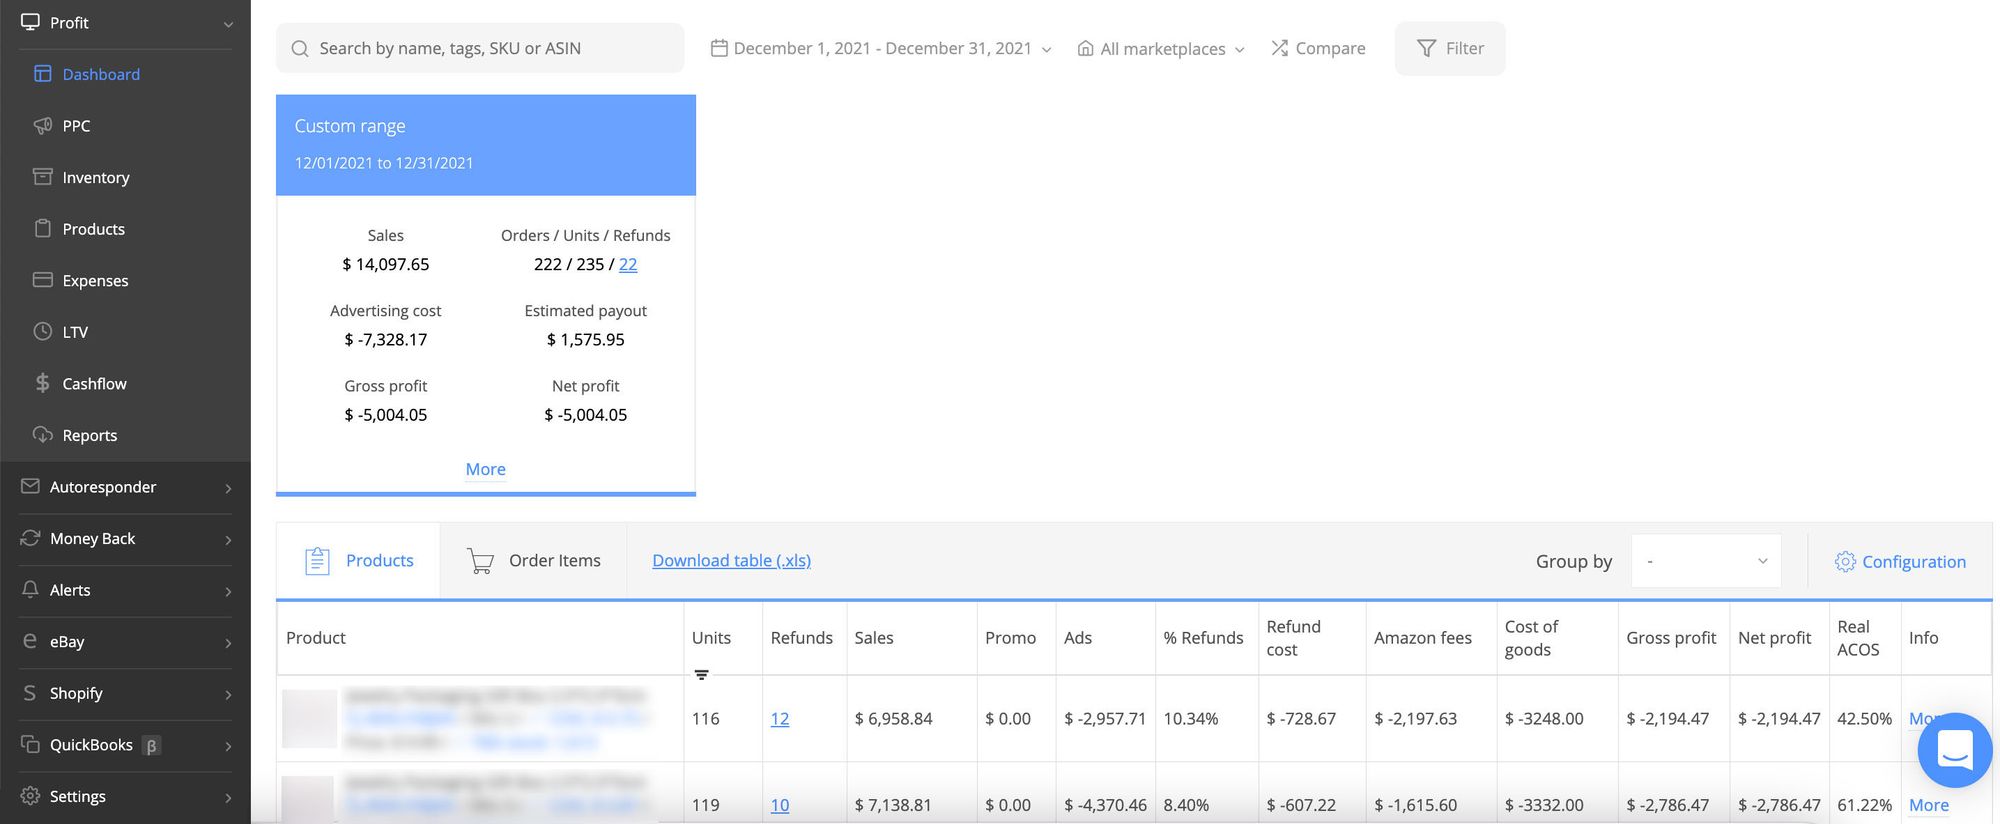Click the Autoresponder envelope icon

(30, 487)
